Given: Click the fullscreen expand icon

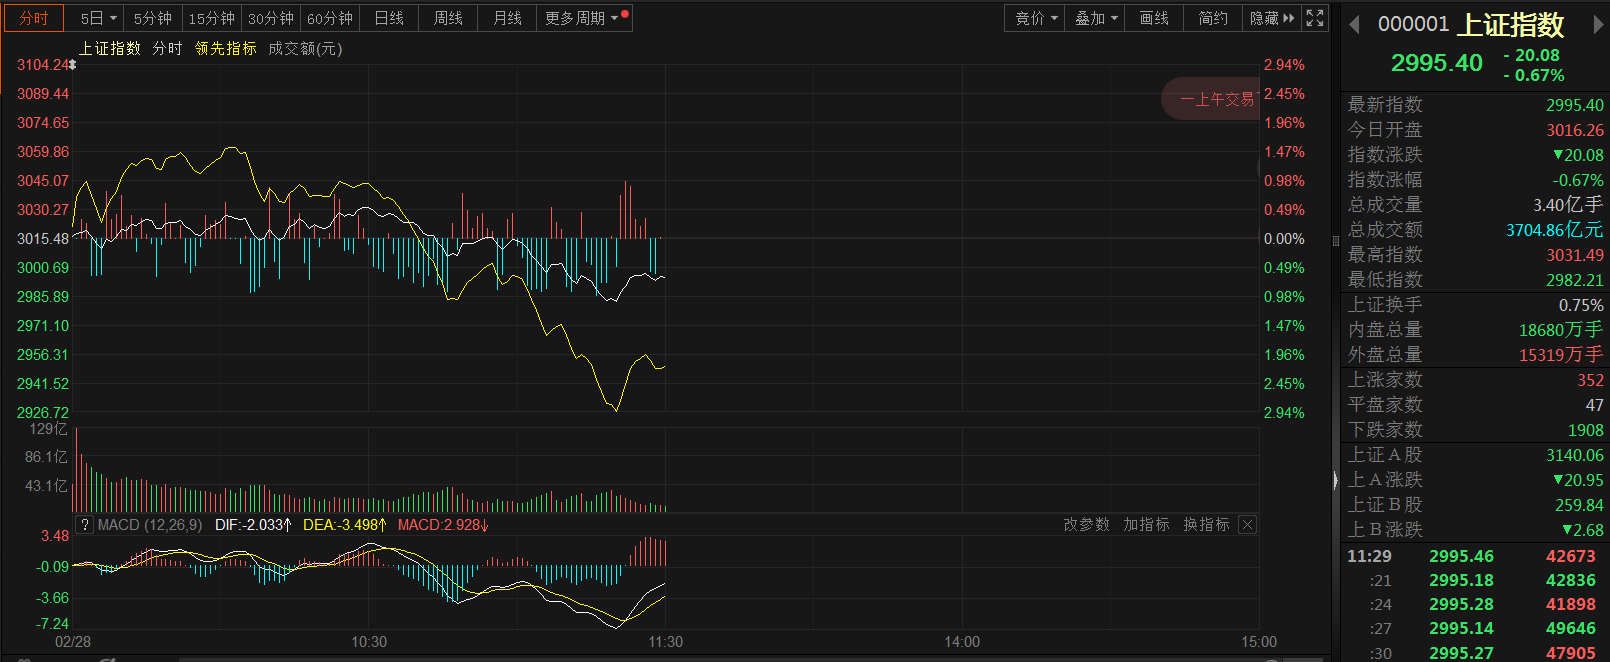Looking at the screenshot, I should (x=1315, y=18).
